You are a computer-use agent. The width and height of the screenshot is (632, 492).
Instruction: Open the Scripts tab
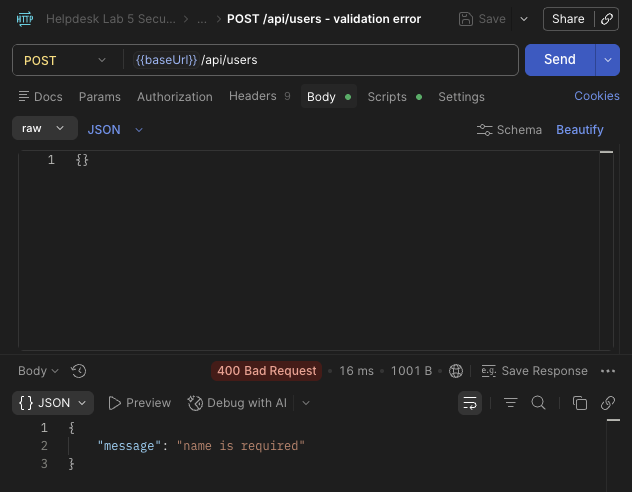click(395, 97)
